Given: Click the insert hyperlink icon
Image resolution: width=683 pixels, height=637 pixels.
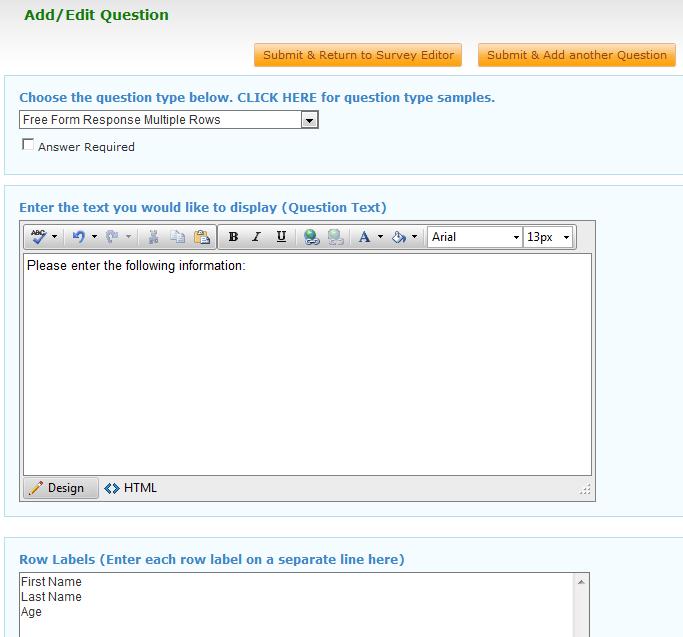Looking at the screenshot, I should click(311, 237).
